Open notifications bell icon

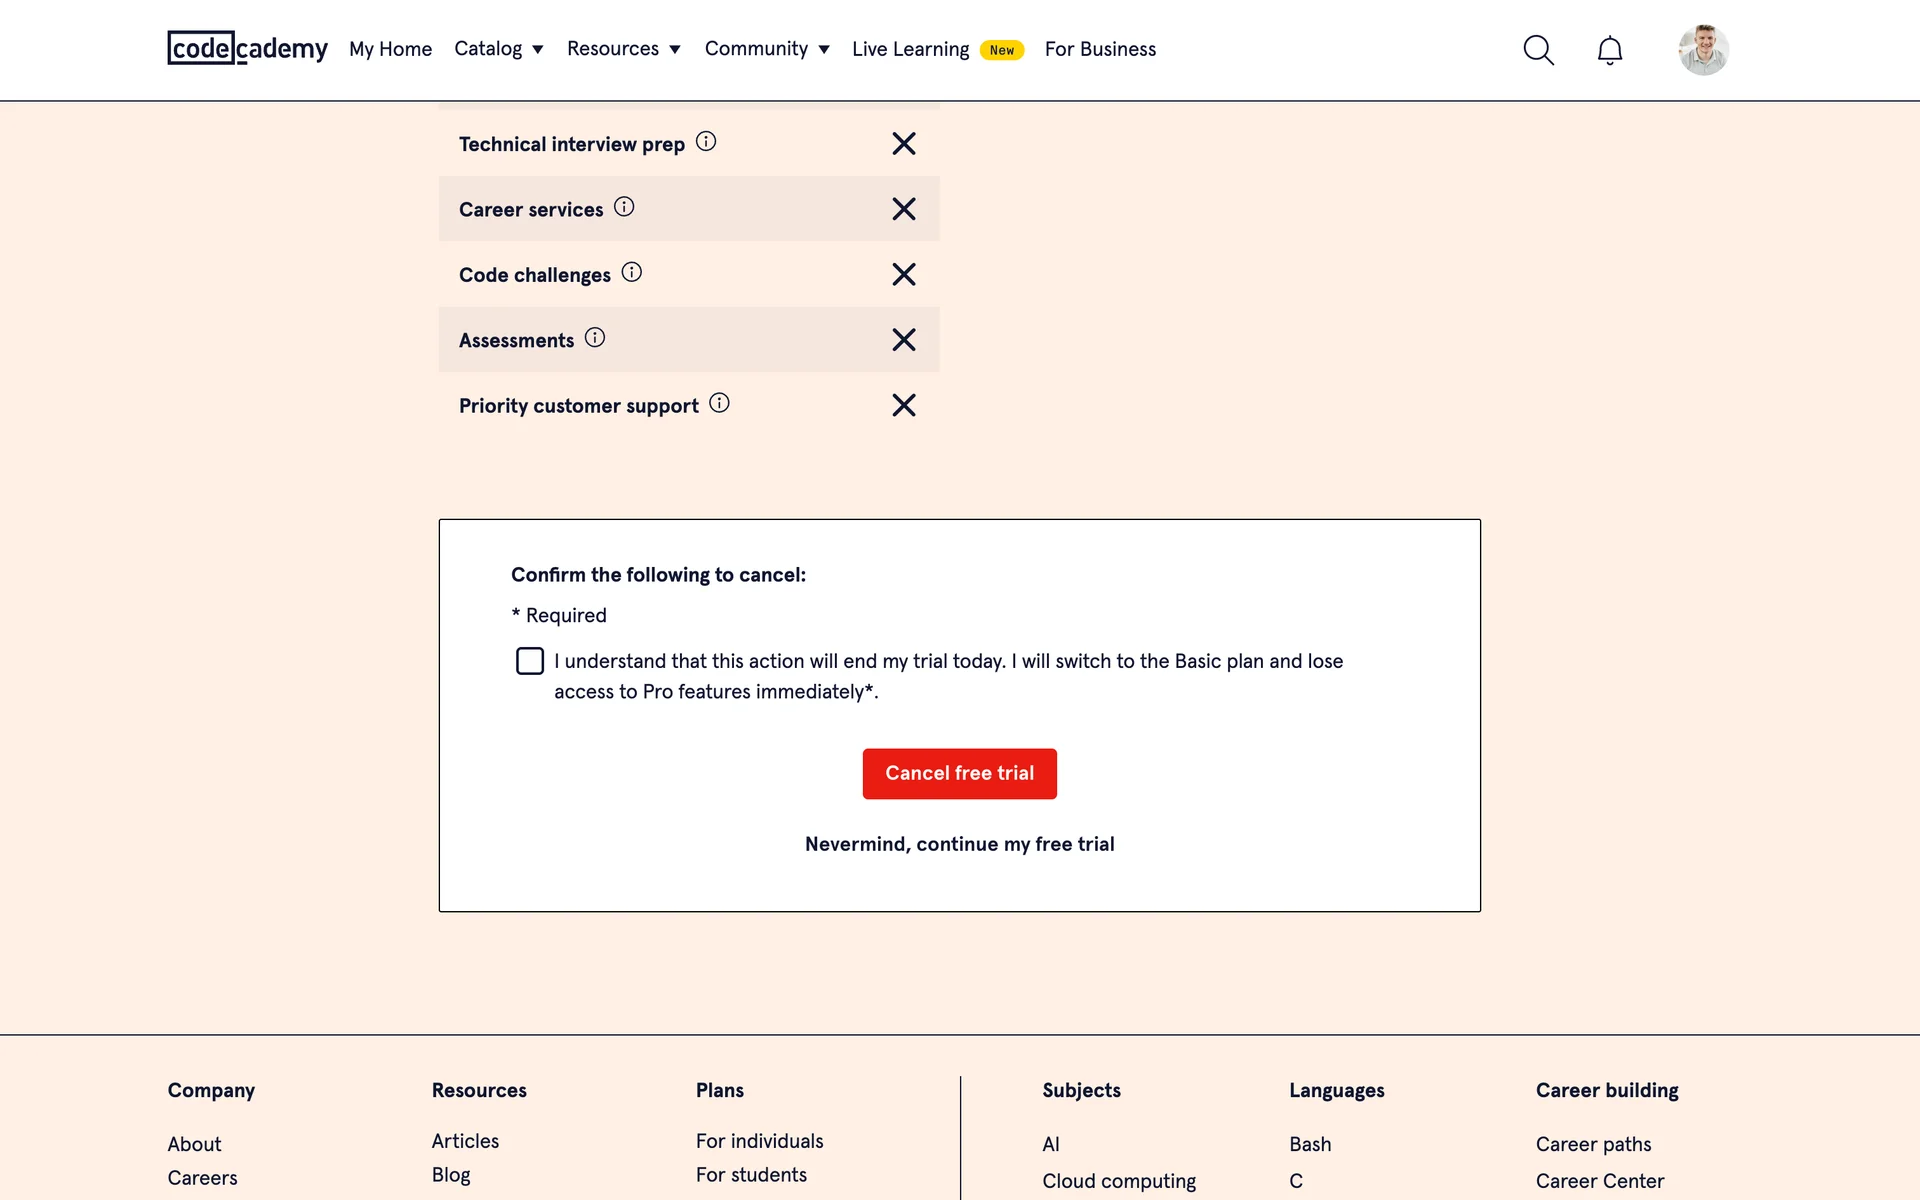(1609, 50)
